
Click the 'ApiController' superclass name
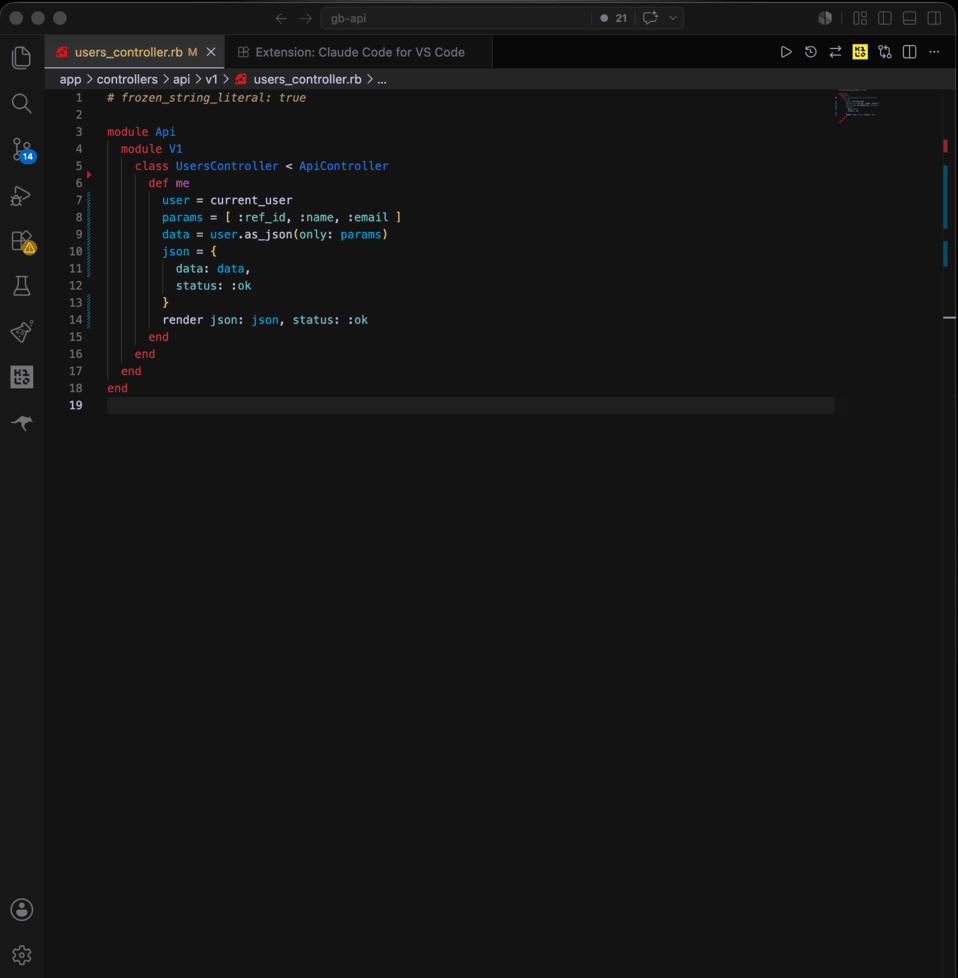(344, 166)
